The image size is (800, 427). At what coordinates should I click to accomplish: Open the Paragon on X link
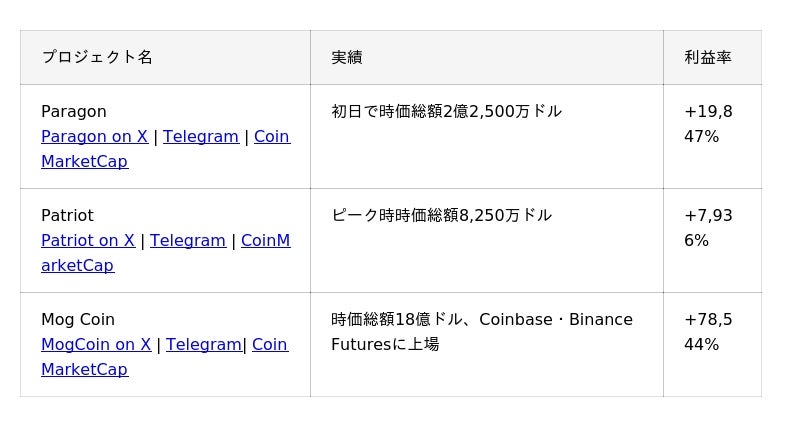(x=94, y=137)
